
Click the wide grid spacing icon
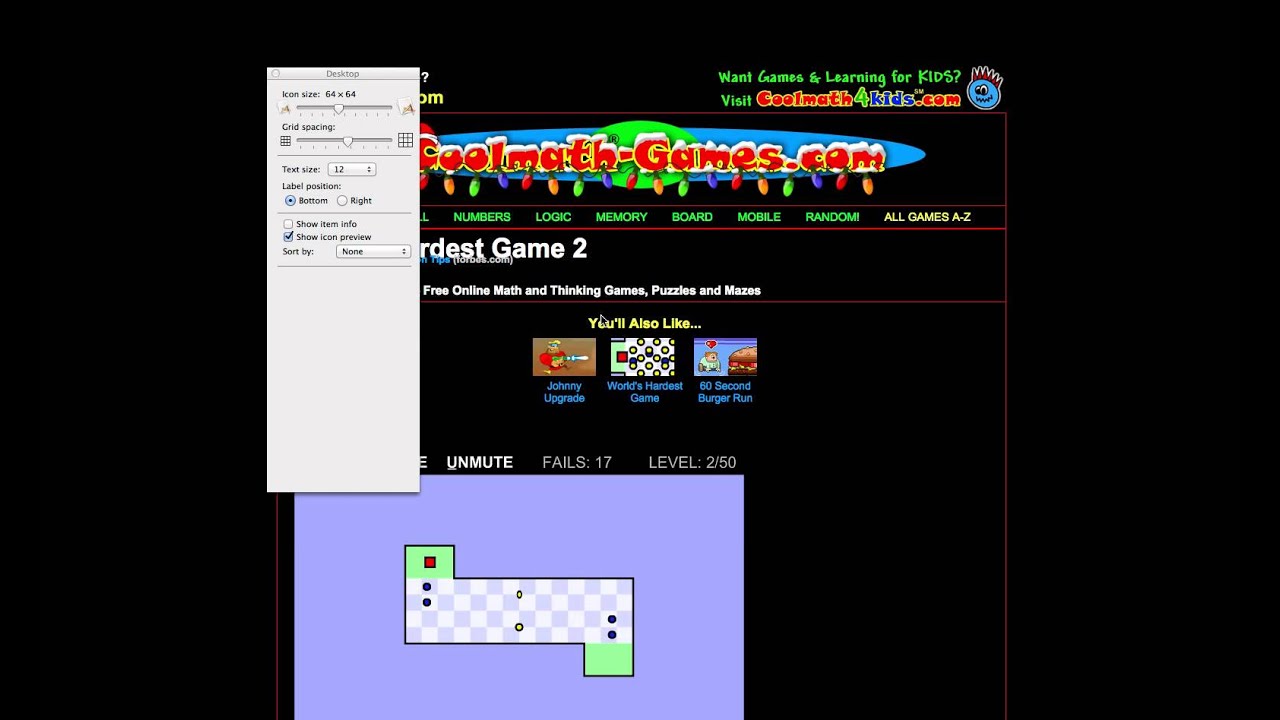coord(405,141)
